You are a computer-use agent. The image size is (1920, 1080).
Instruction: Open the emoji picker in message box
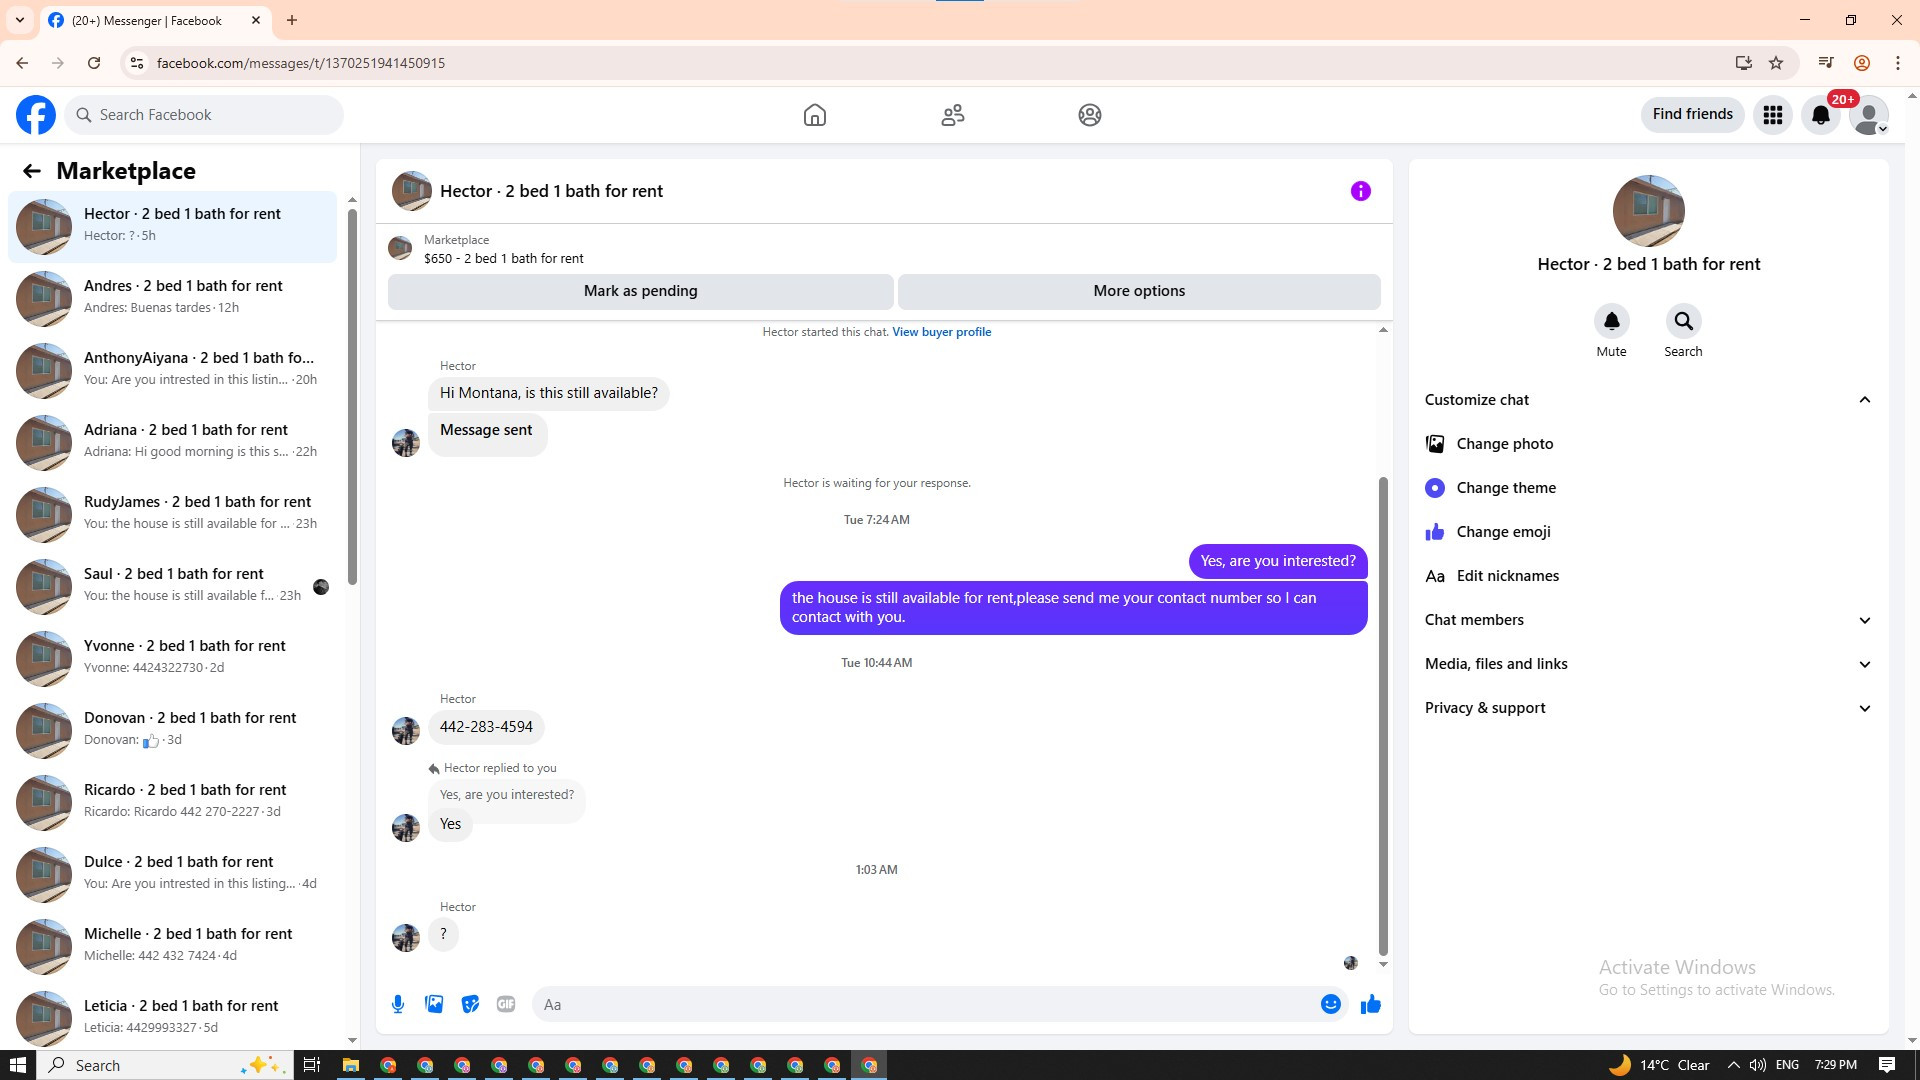coord(1330,1004)
